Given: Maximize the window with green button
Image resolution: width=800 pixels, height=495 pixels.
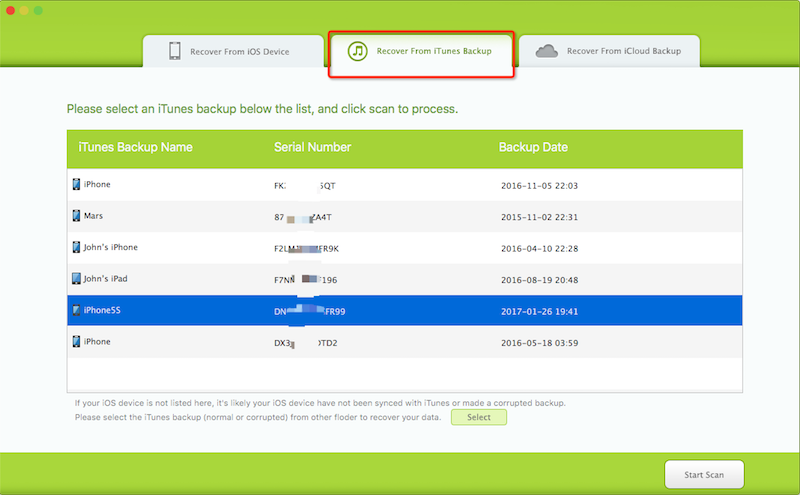Looking at the screenshot, I should tap(38, 10).
